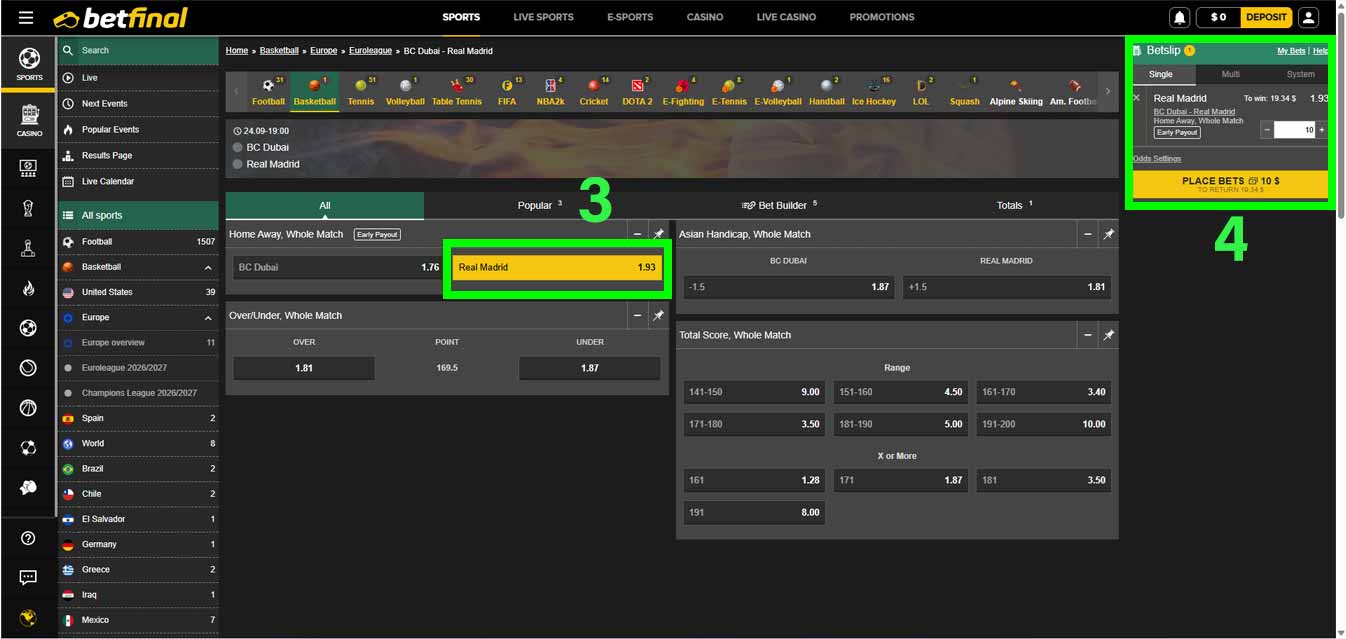1346x639 pixels.
Task: Collapse the Over/Under, Whole Match market
Action: pyautogui.click(x=637, y=315)
